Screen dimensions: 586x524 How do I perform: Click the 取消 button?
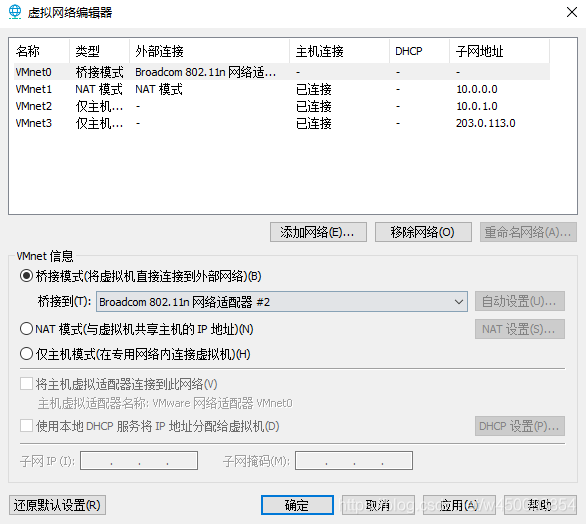tap(378, 505)
